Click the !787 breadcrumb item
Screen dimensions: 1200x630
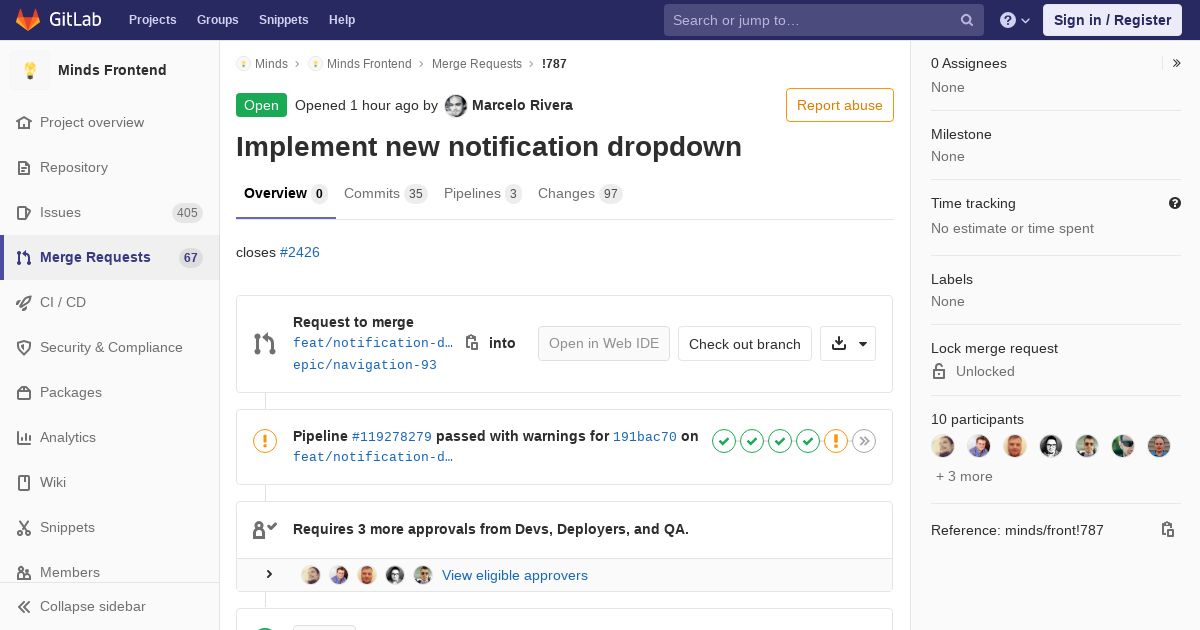(554, 64)
